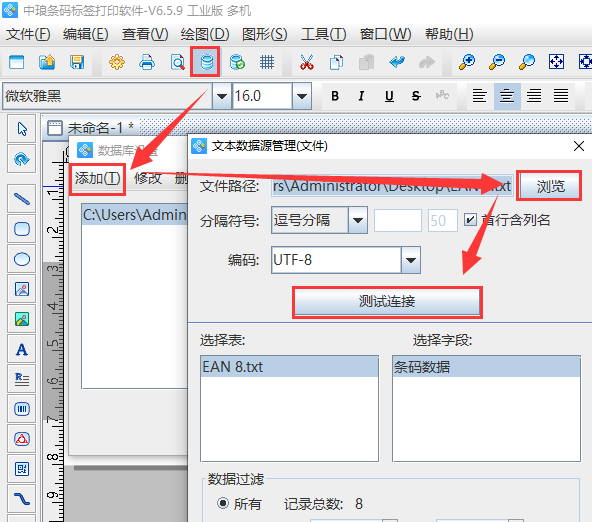Open print preview icon
The width and height of the screenshot is (592, 522).
click(177, 62)
